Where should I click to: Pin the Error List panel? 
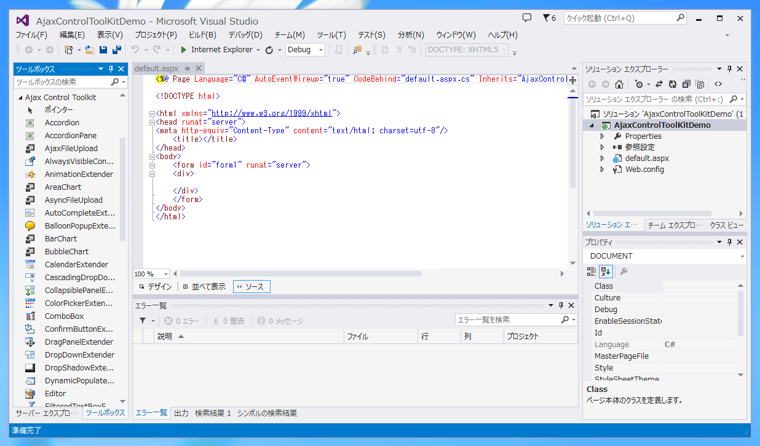point(561,305)
